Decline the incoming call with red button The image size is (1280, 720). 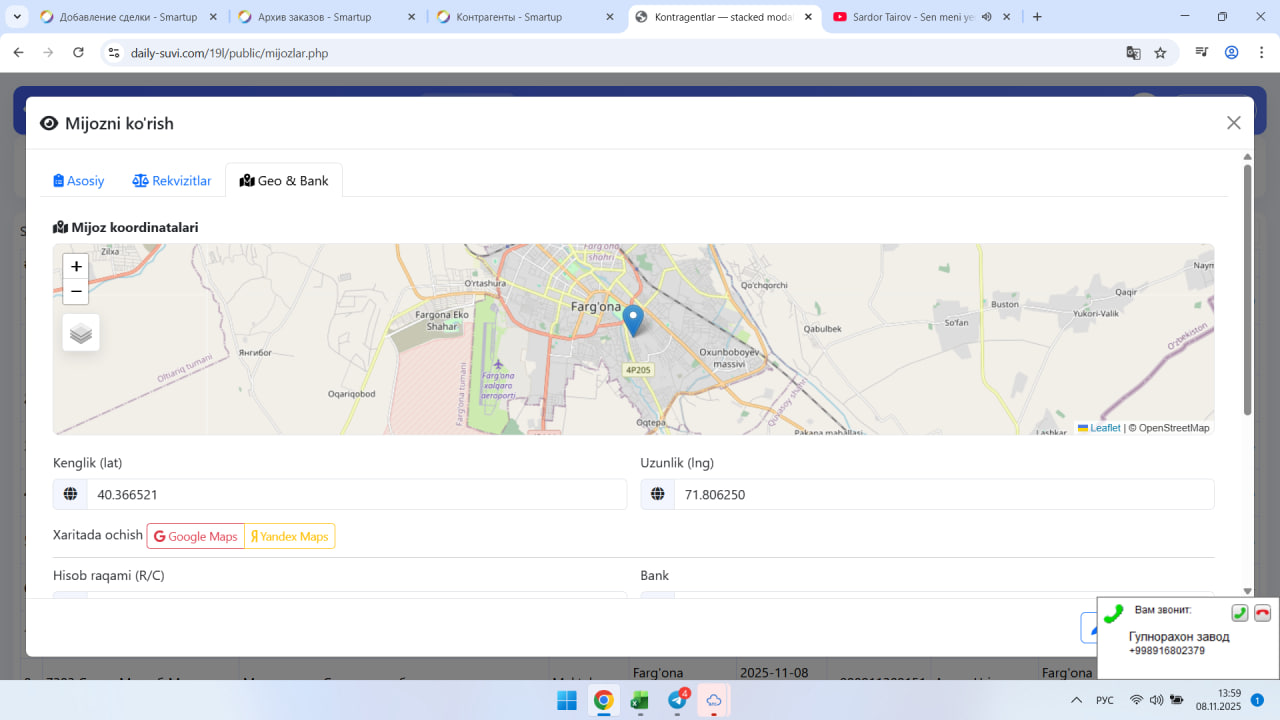[x=1262, y=613]
